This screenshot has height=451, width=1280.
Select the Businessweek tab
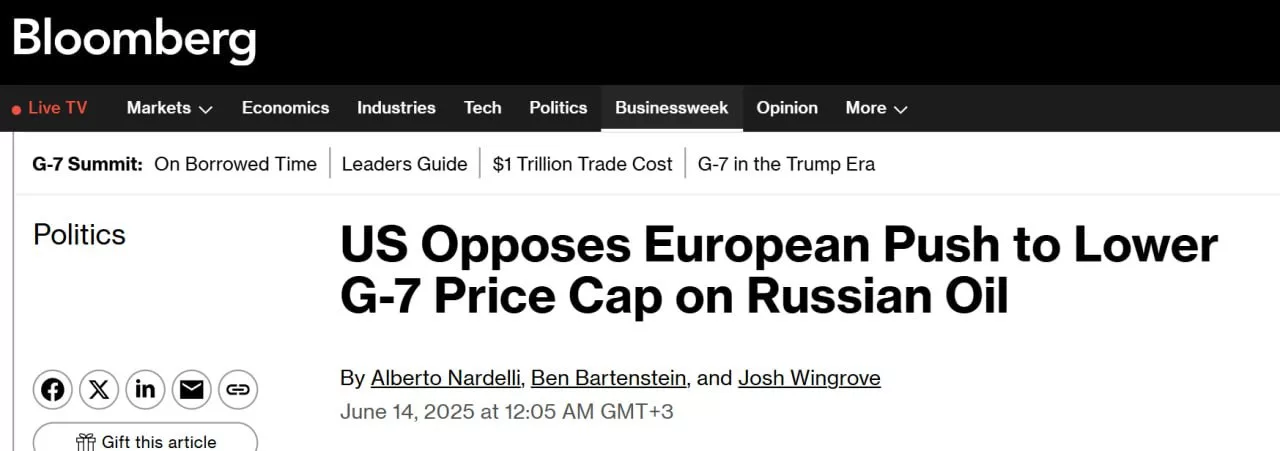[x=671, y=108]
